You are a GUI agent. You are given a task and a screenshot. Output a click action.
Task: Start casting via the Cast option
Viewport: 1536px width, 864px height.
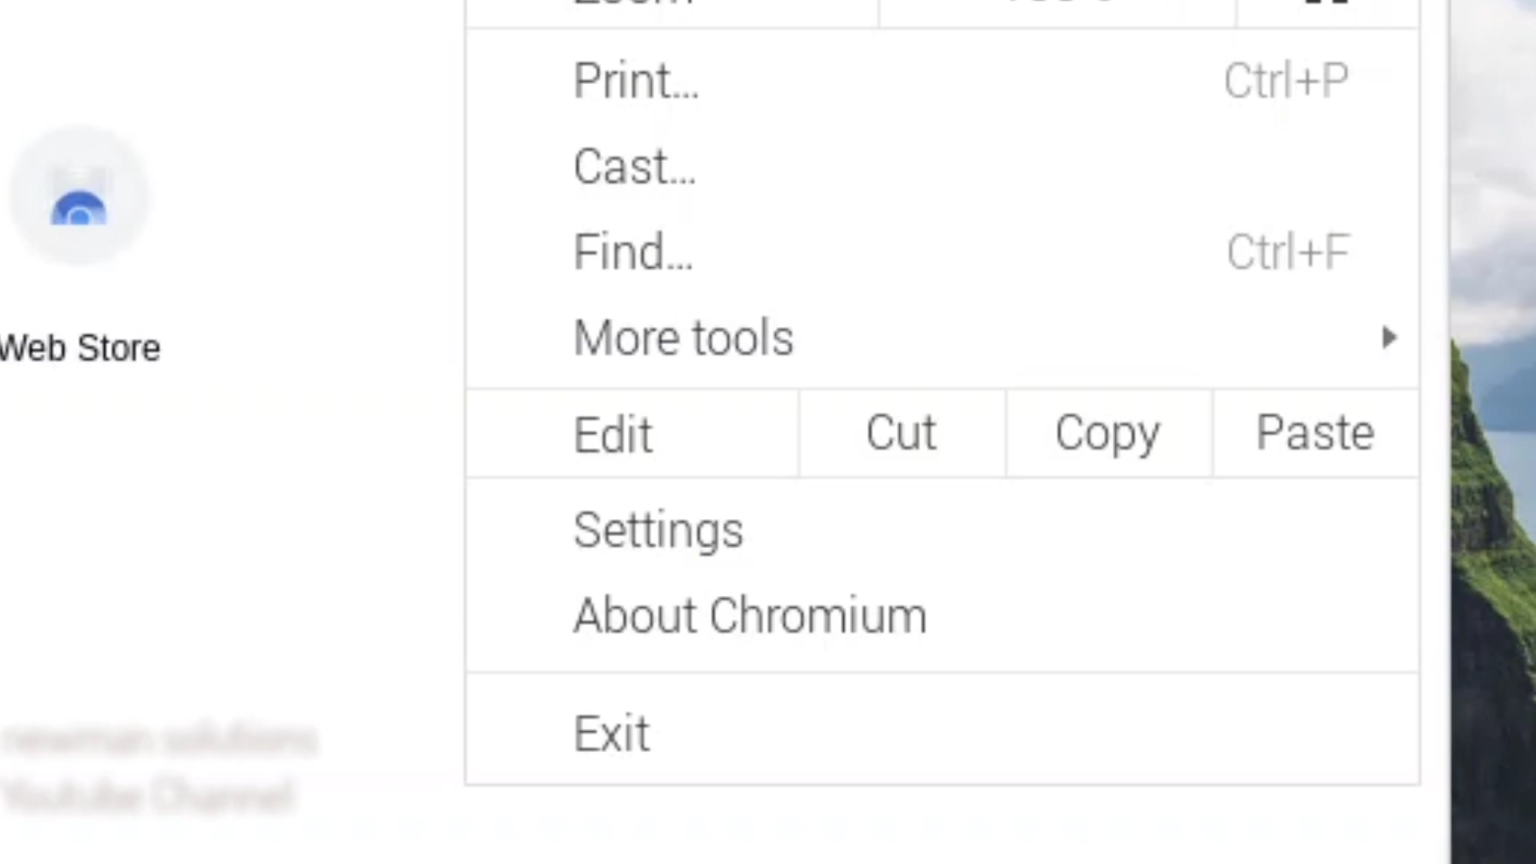(634, 167)
